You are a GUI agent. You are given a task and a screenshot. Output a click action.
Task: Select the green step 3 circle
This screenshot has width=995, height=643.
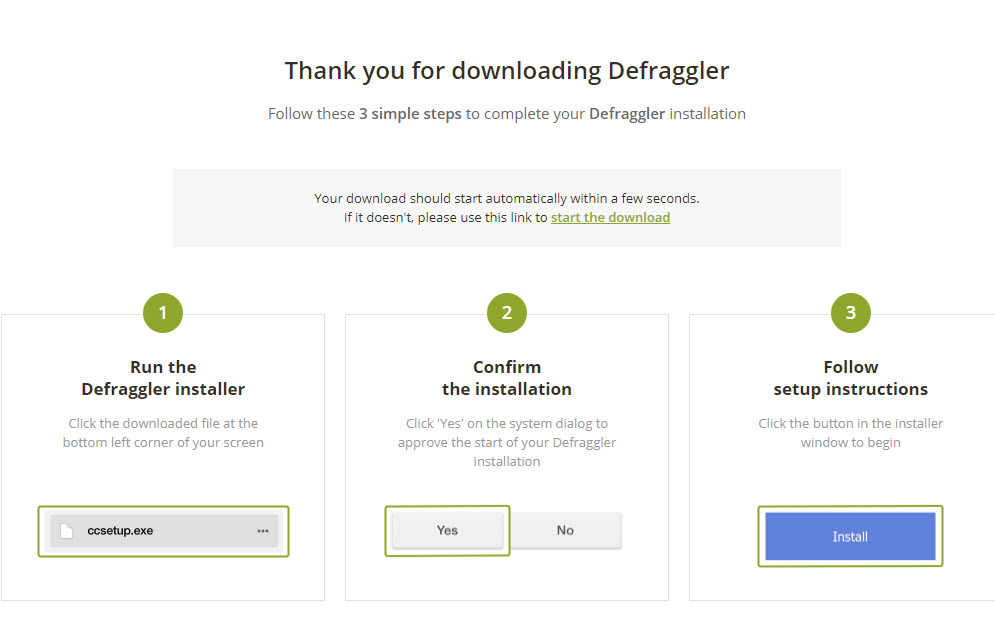[850, 313]
